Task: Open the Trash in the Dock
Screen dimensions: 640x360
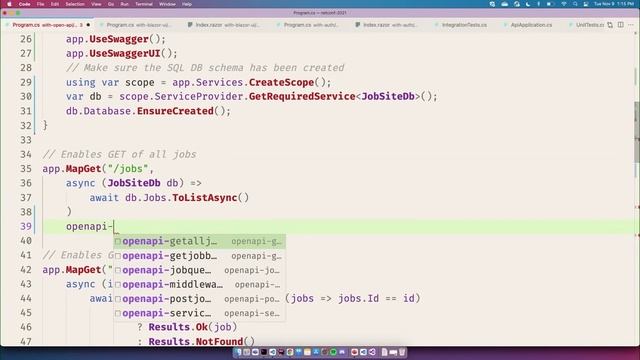Action: click(402, 352)
